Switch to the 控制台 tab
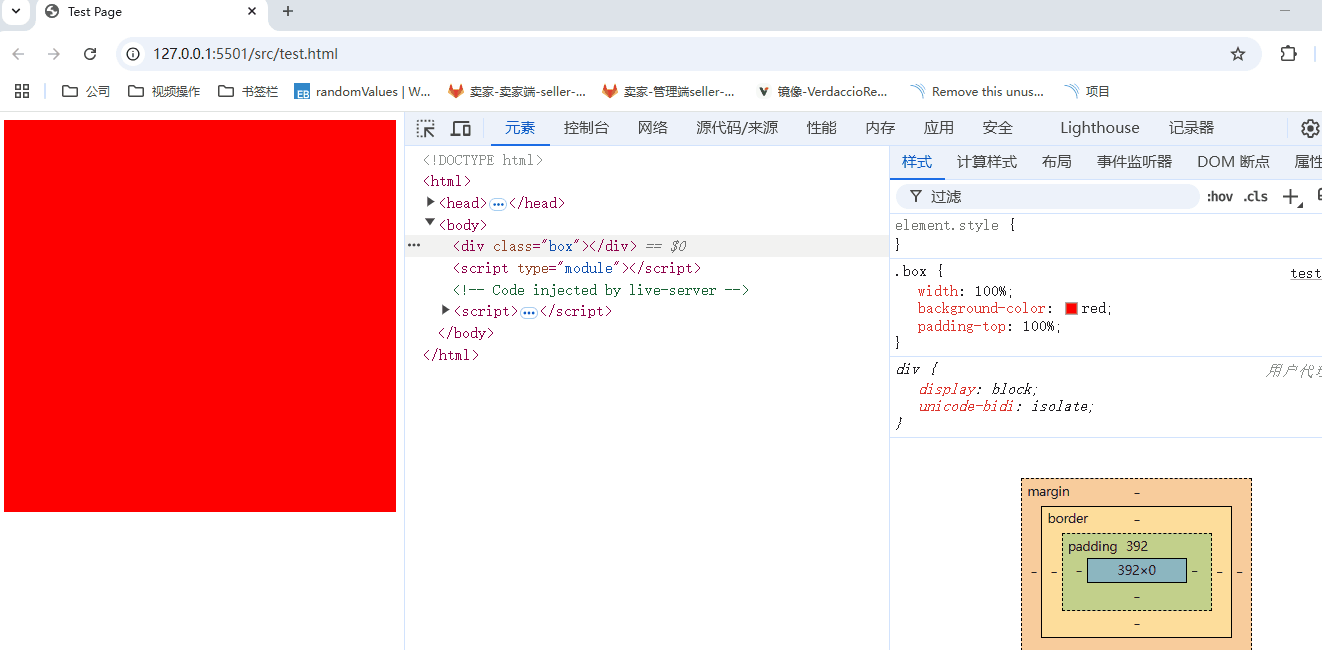Image resolution: width=1322 pixels, height=650 pixels. click(x=586, y=128)
